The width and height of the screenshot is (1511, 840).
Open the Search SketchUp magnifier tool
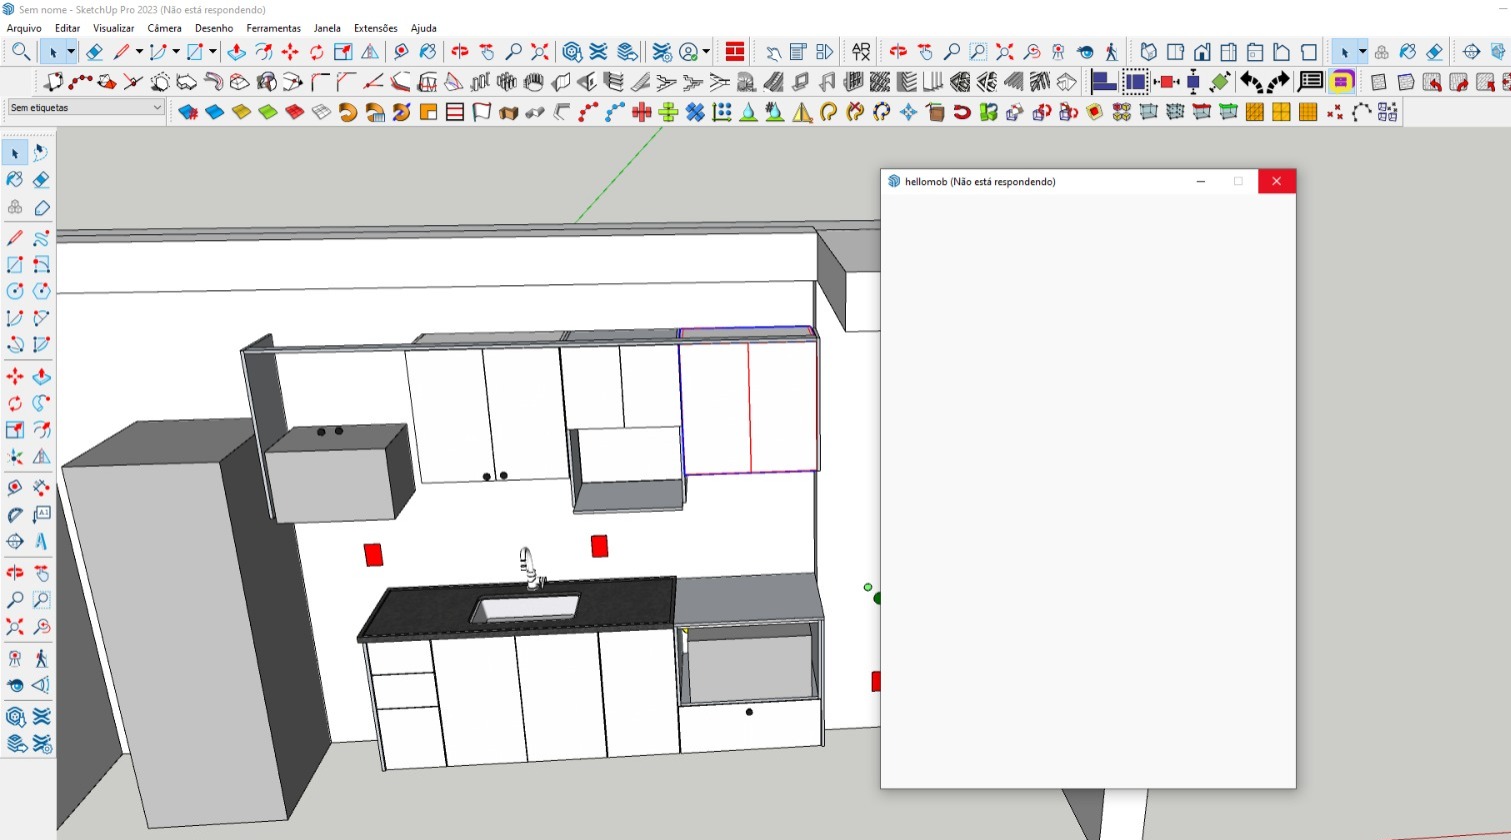[x=20, y=52]
